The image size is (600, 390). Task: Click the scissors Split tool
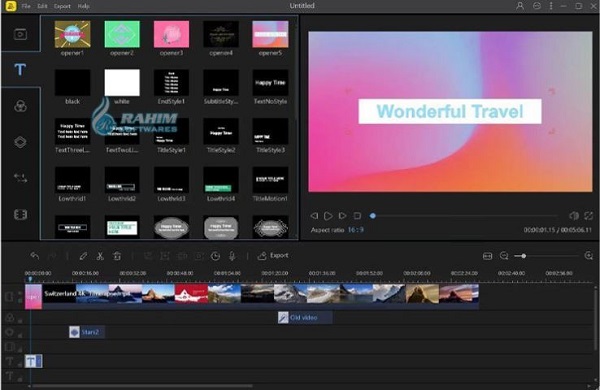(100, 256)
